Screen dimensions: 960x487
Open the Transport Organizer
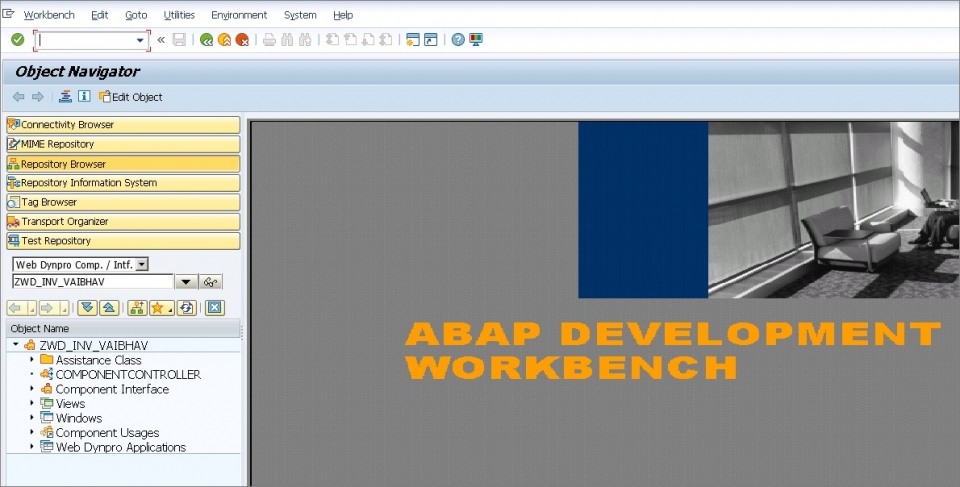point(123,222)
